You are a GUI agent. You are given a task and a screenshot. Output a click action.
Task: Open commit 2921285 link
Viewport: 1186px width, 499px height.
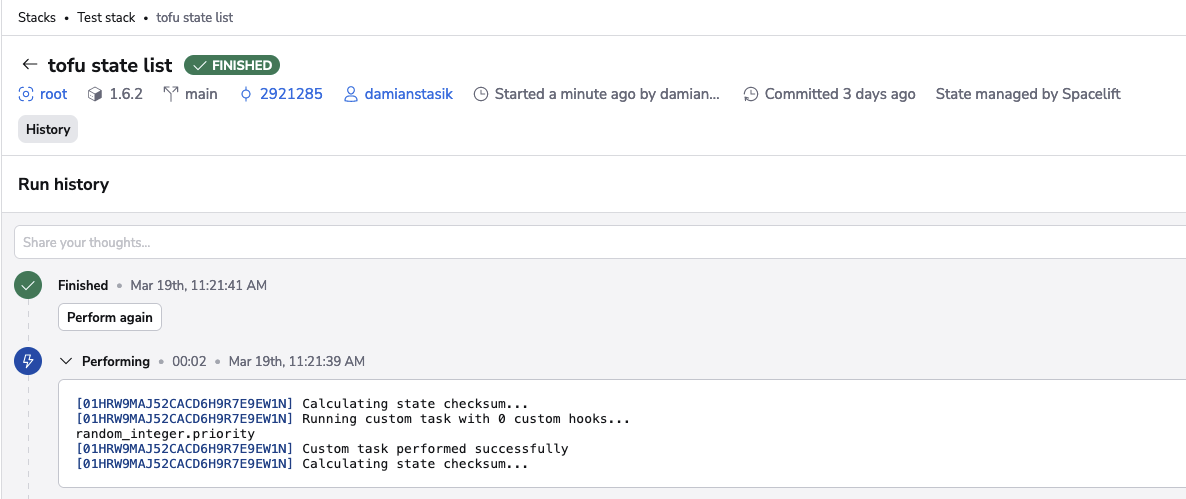(291, 94)
